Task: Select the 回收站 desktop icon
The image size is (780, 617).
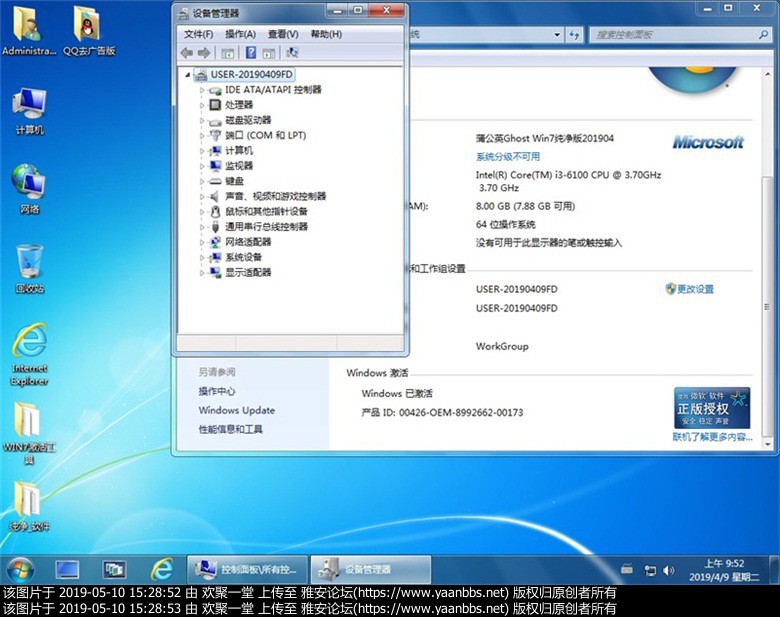Action: tap(29, 268)
